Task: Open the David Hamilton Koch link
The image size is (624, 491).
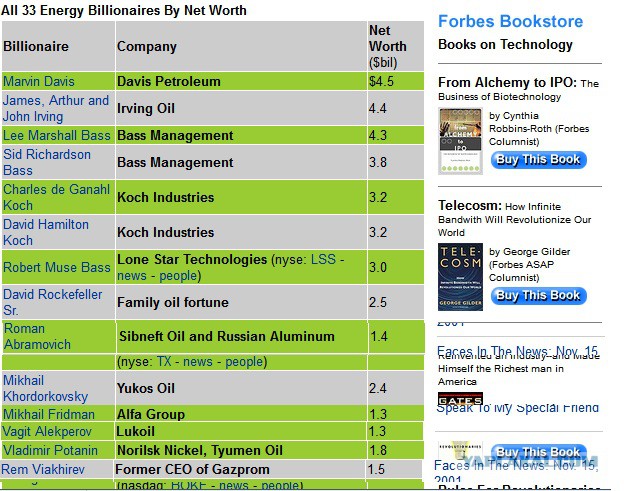Action: (46, 232)
